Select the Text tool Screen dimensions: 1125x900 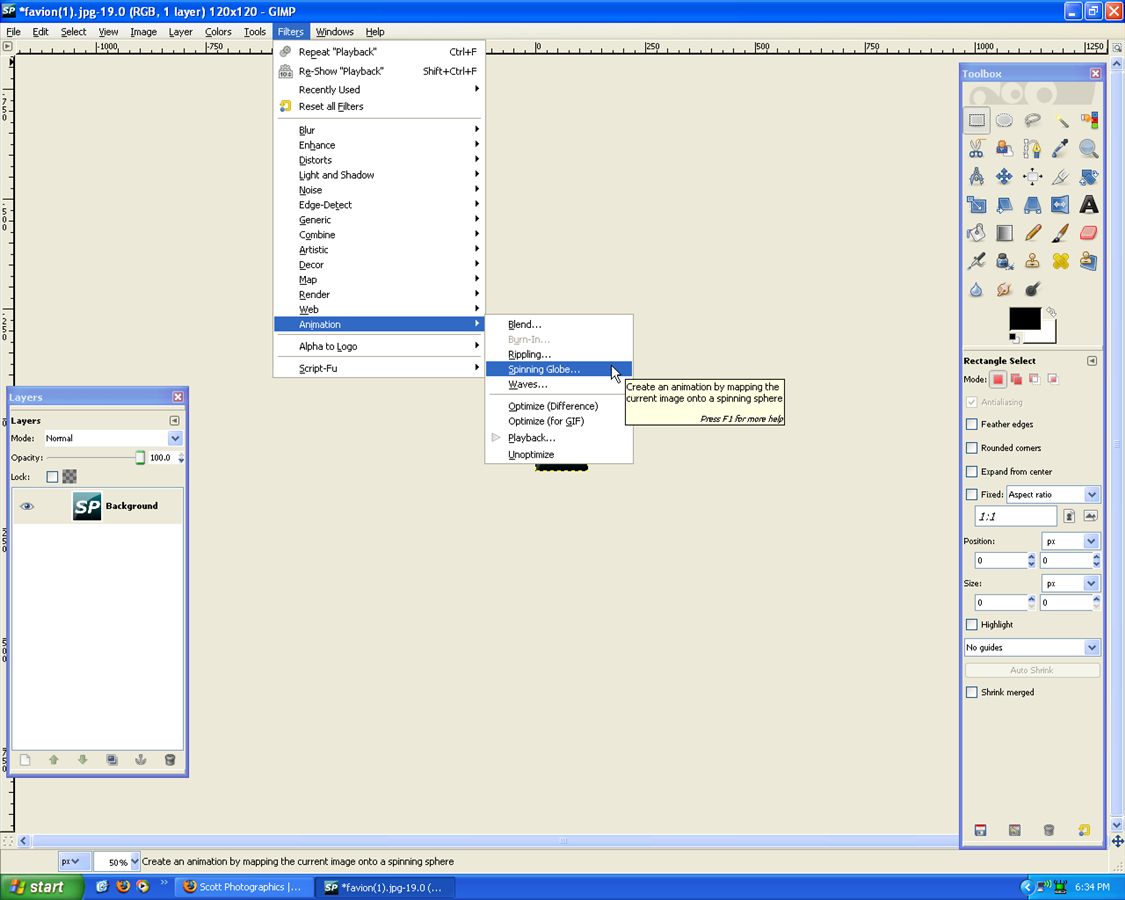tap(1088, 205)
